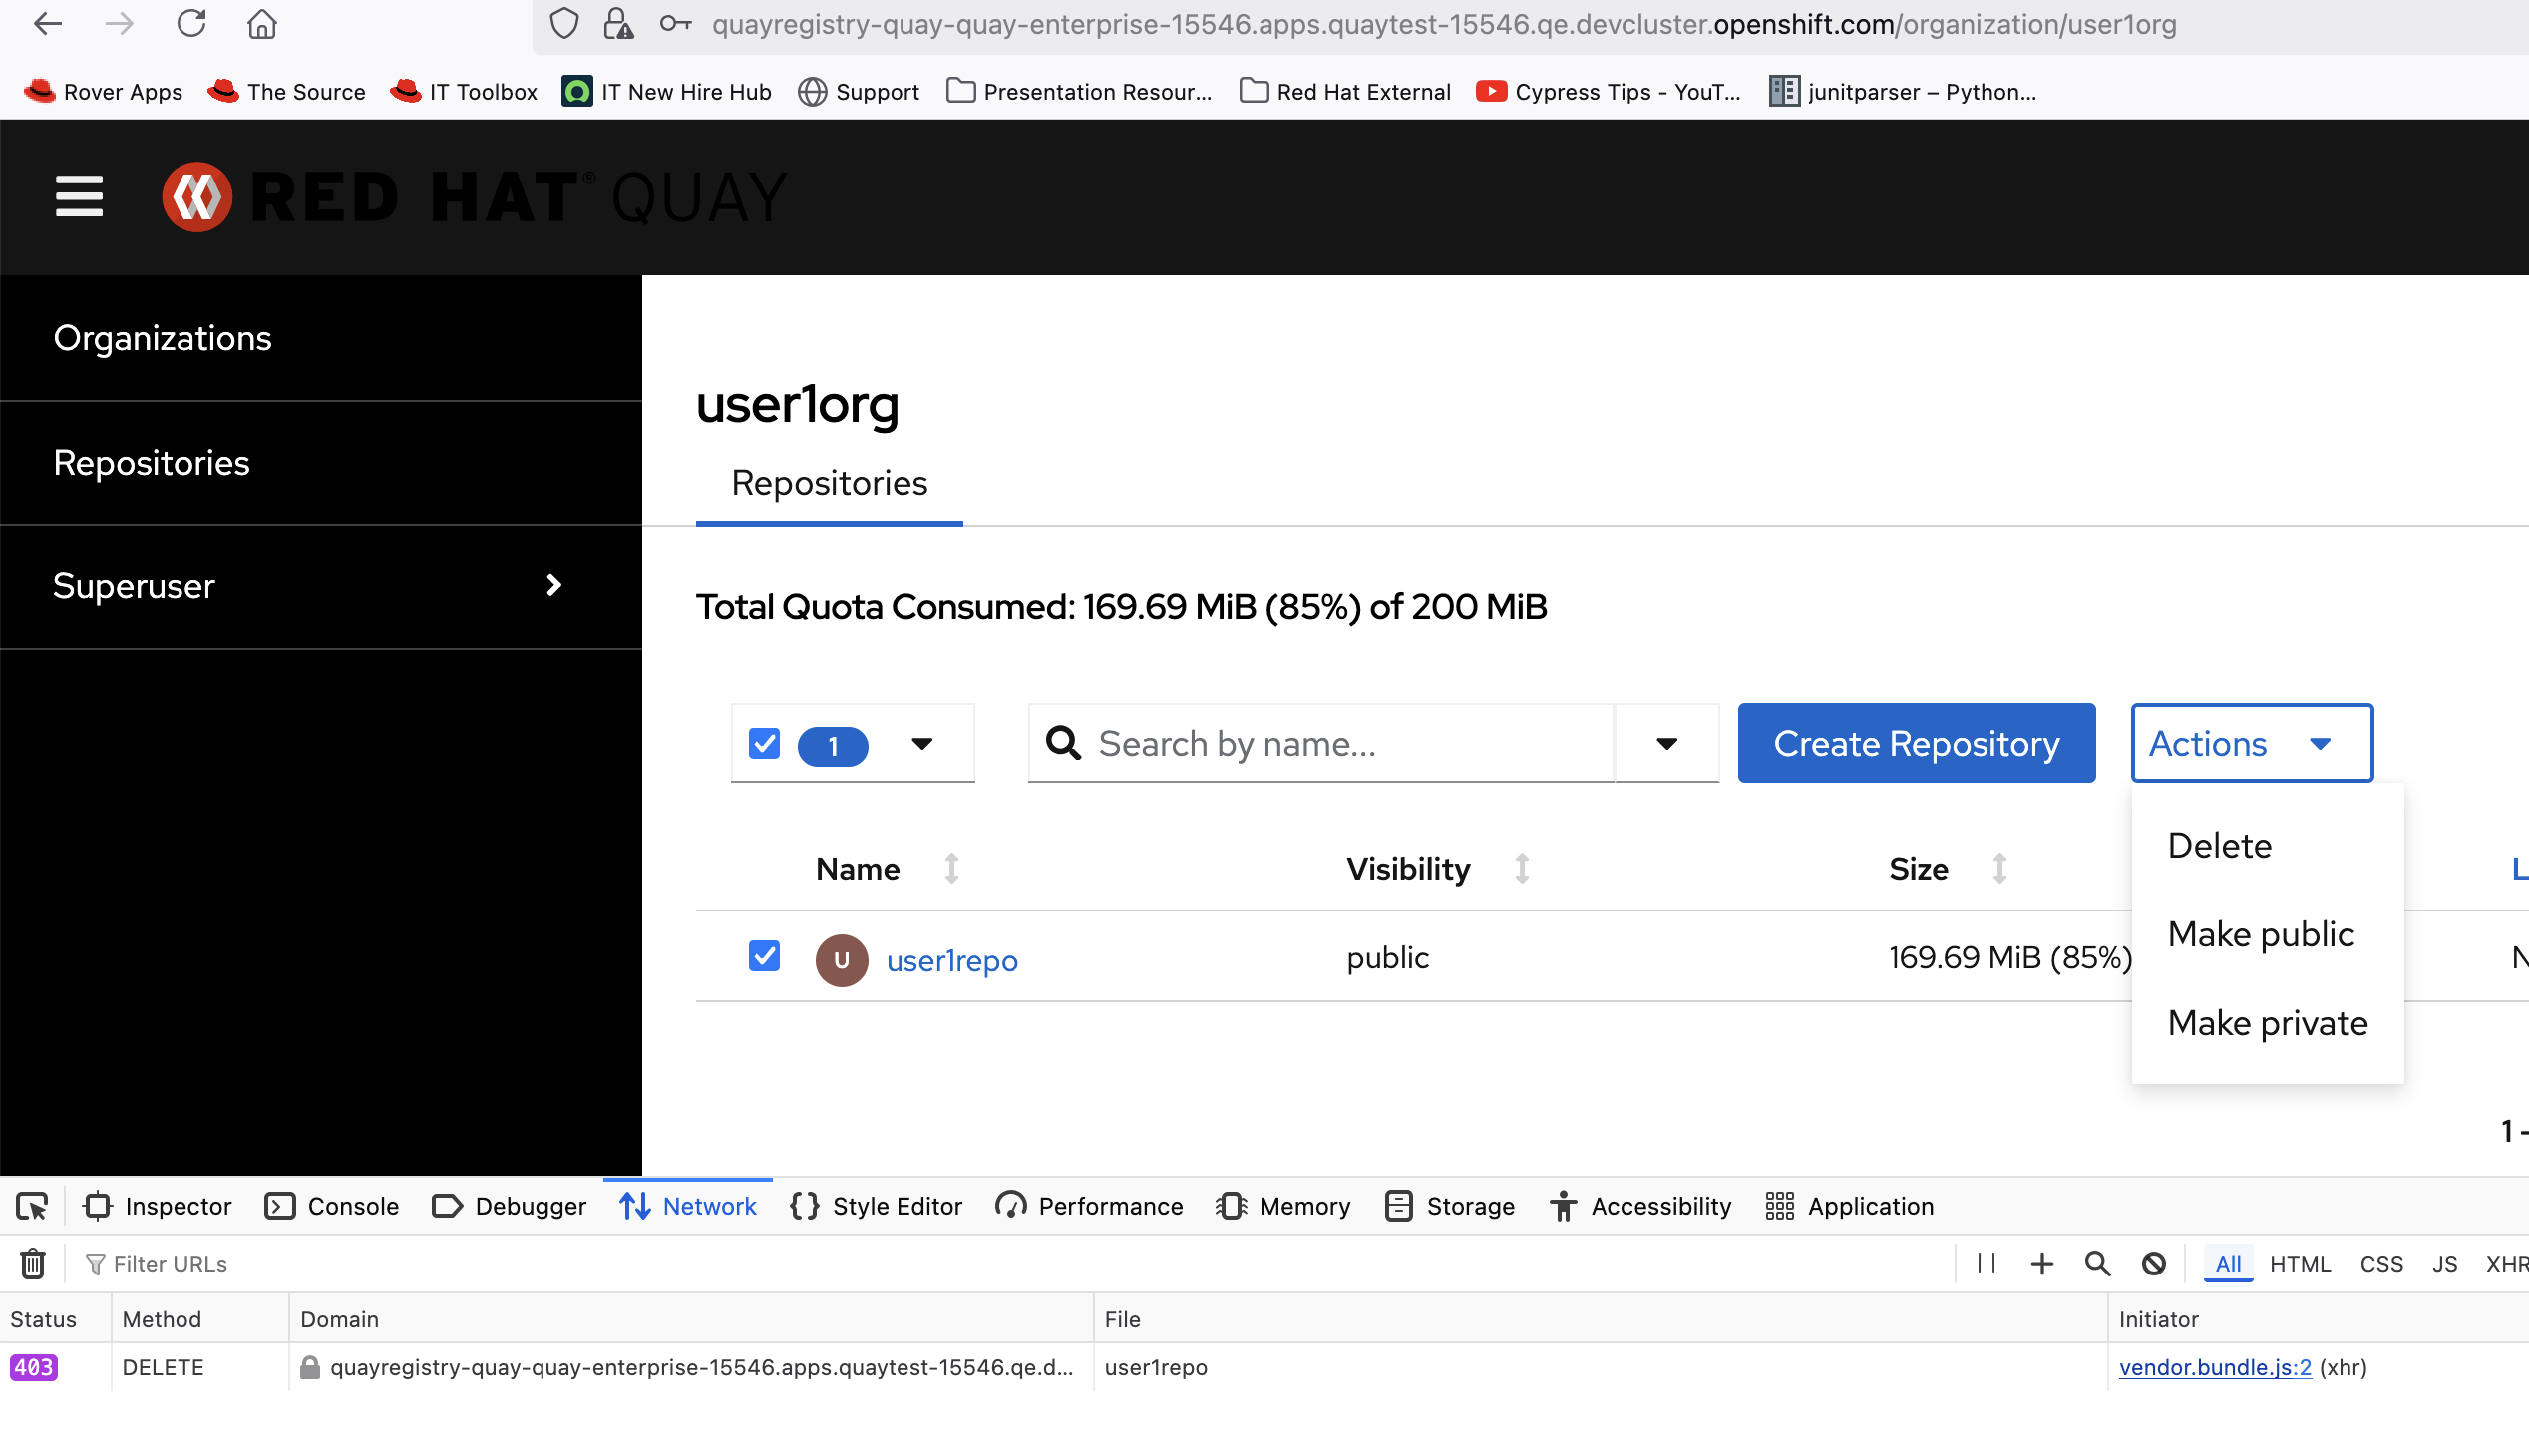Click the Create Repository button
2529x1456 pixels.
pyautogui.click(x=1915, y=743)
